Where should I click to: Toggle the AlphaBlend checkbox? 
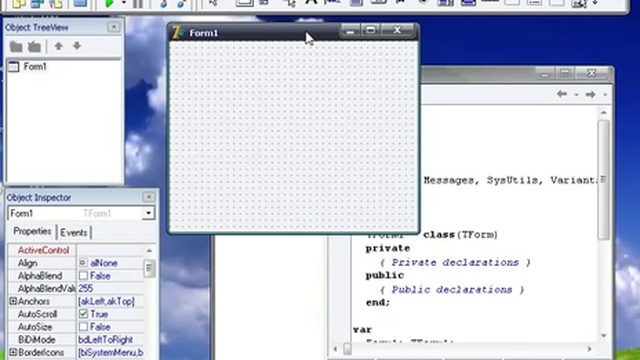tap(83, 276)
